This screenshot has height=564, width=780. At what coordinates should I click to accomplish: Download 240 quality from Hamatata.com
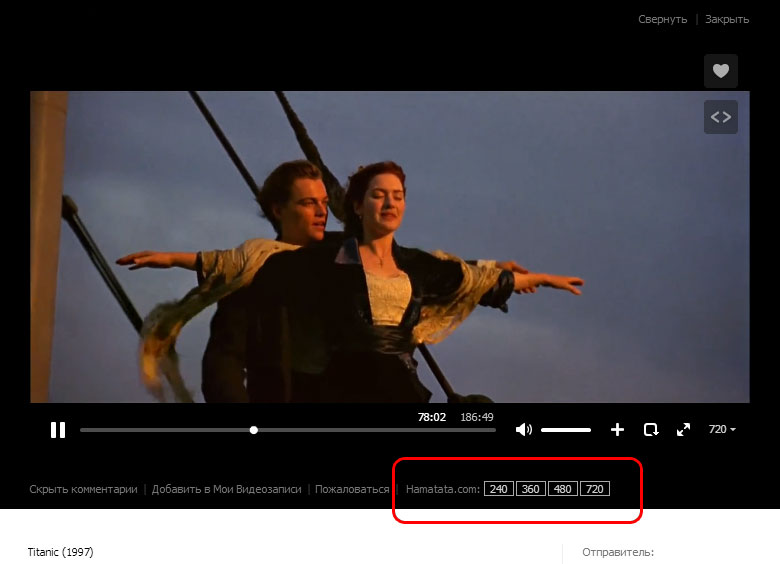[498, 489]
